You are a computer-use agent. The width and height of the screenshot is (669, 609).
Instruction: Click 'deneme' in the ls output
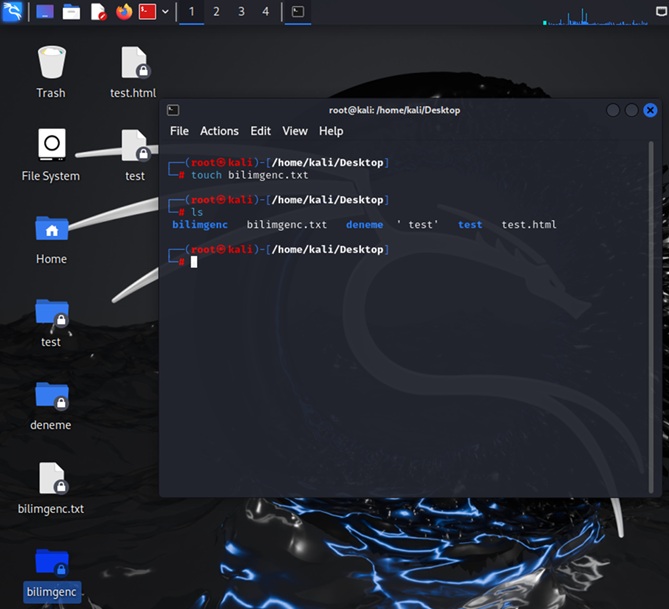364,224
